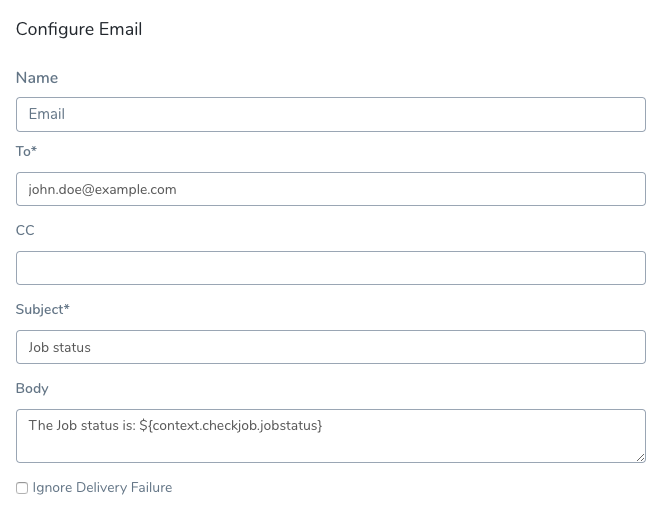Place cursor on john.doe@example.com address text
661x511 pixels.
click(102, 190)
